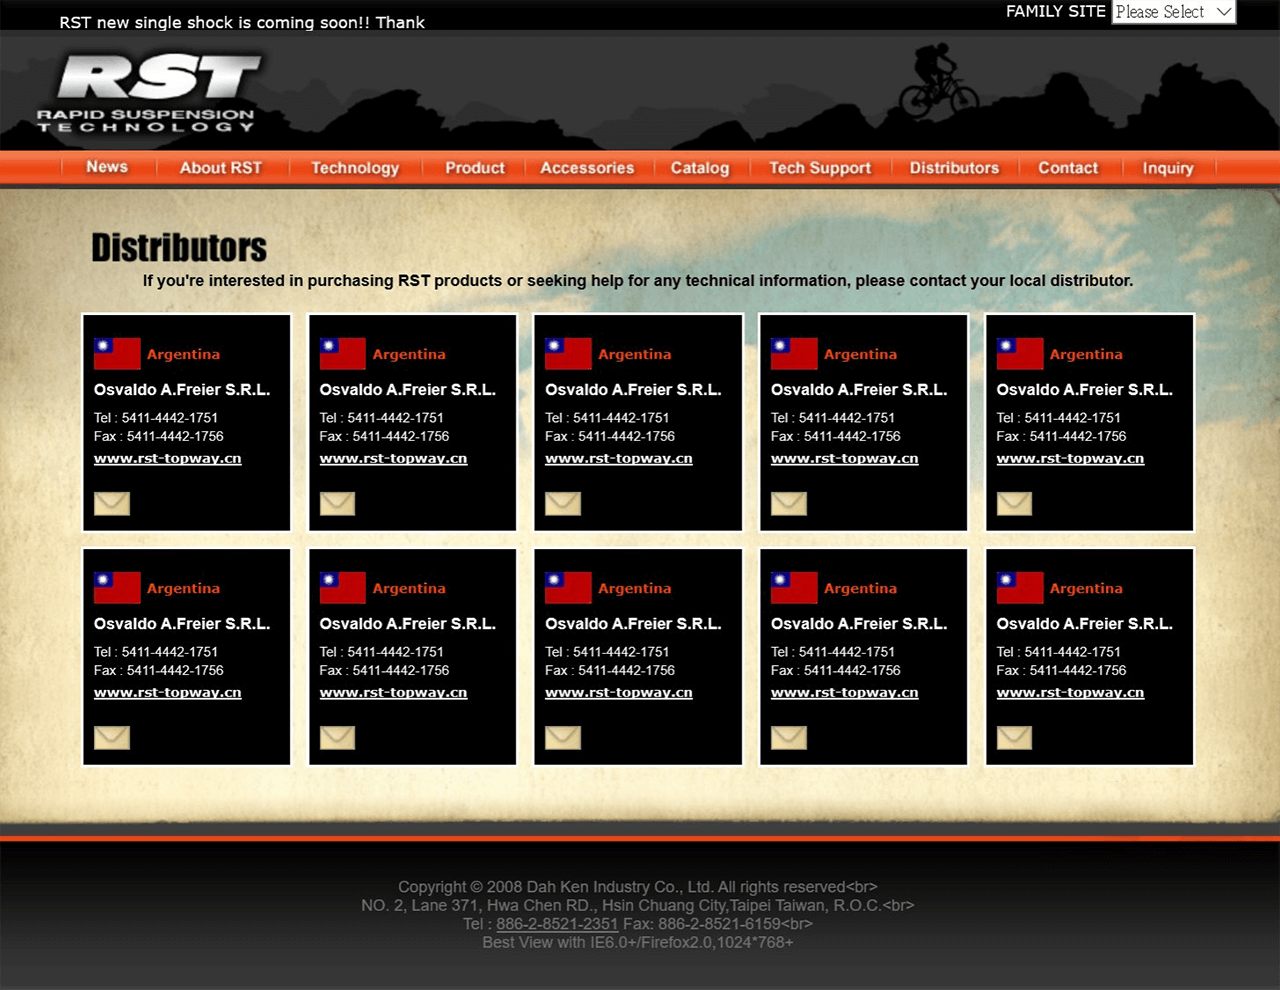Click the envelope icon in the top-row first card
1280x990 pixels.
[x=112, y=503]
